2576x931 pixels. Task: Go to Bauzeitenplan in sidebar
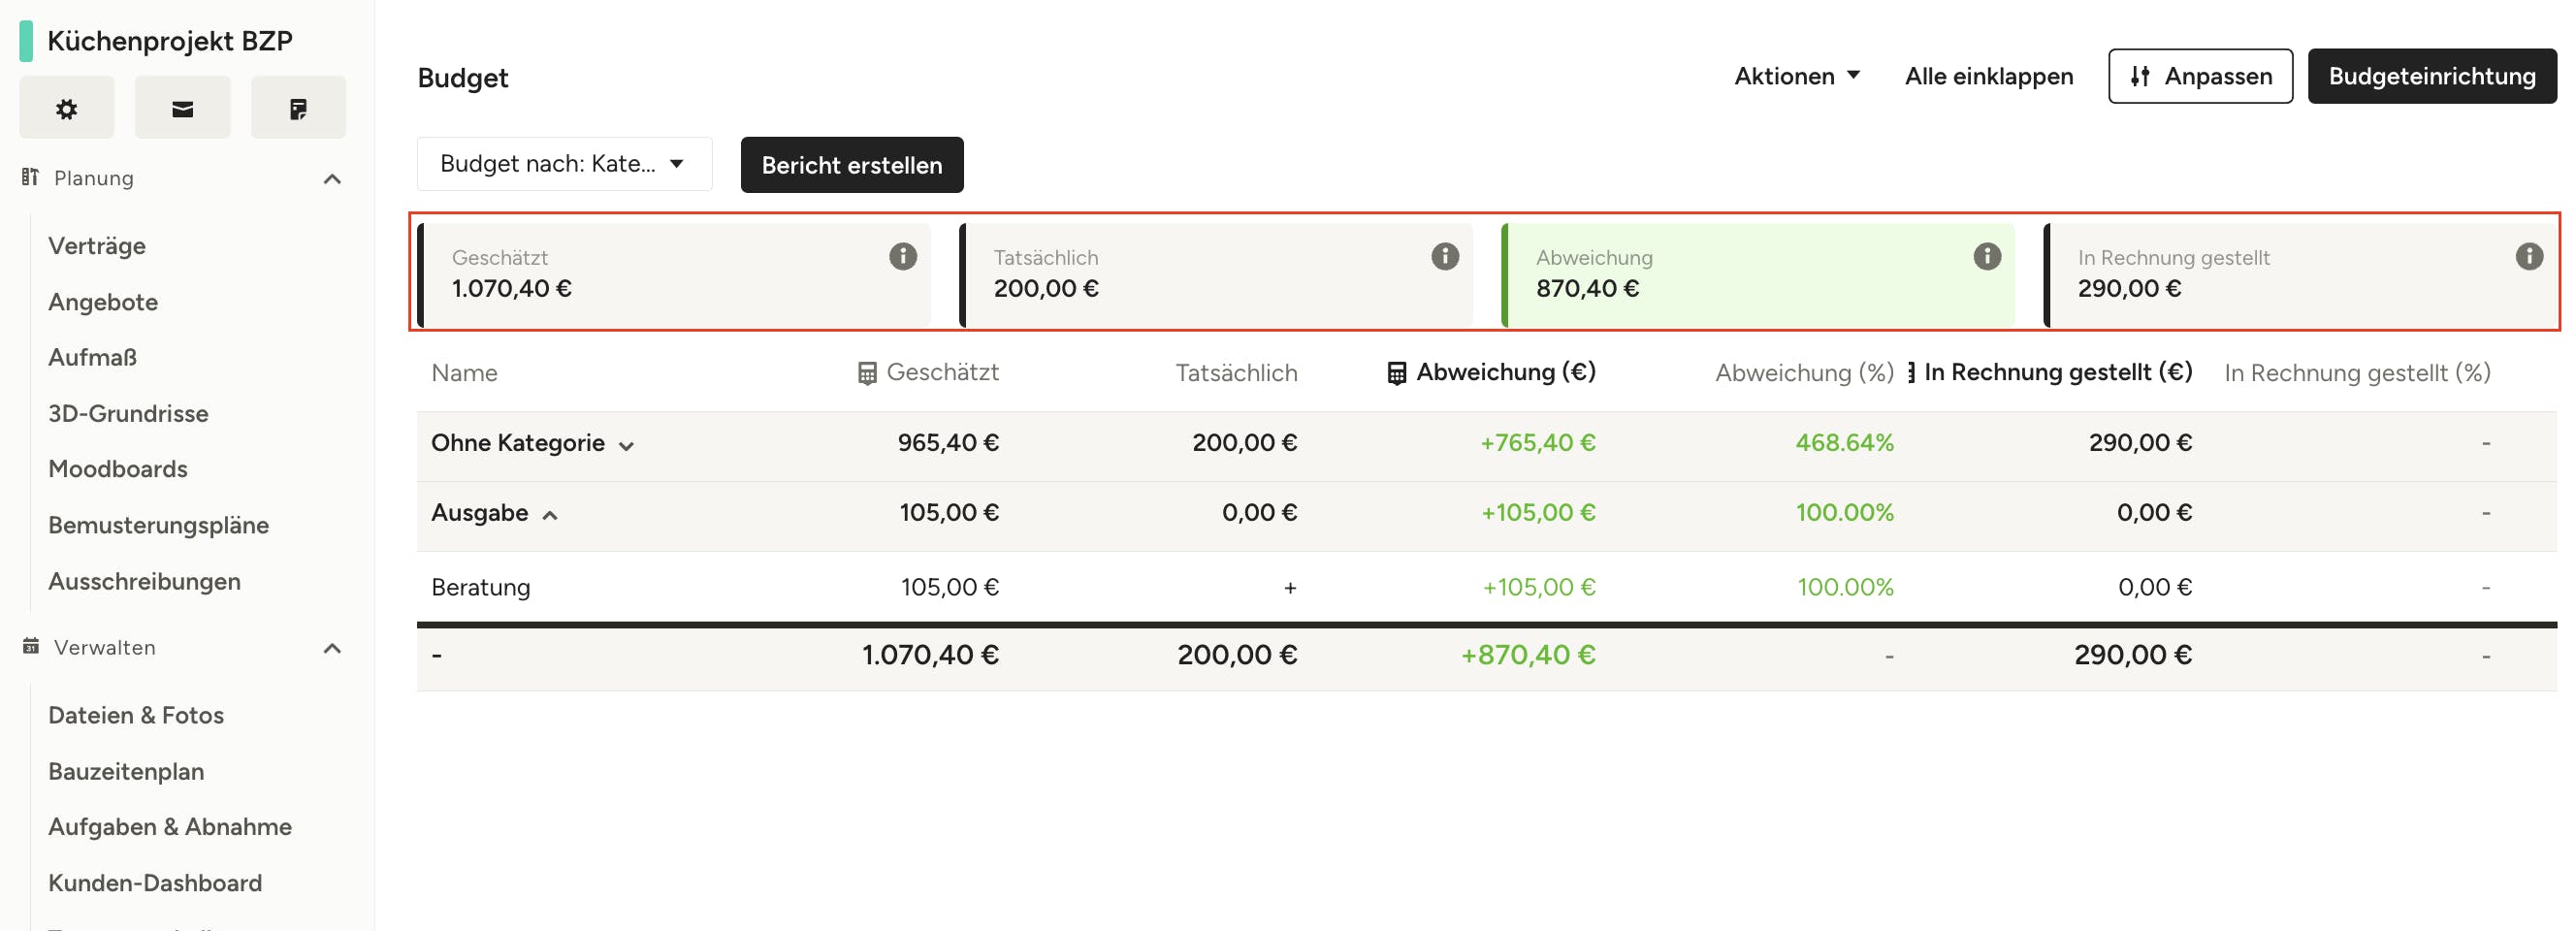126,771
